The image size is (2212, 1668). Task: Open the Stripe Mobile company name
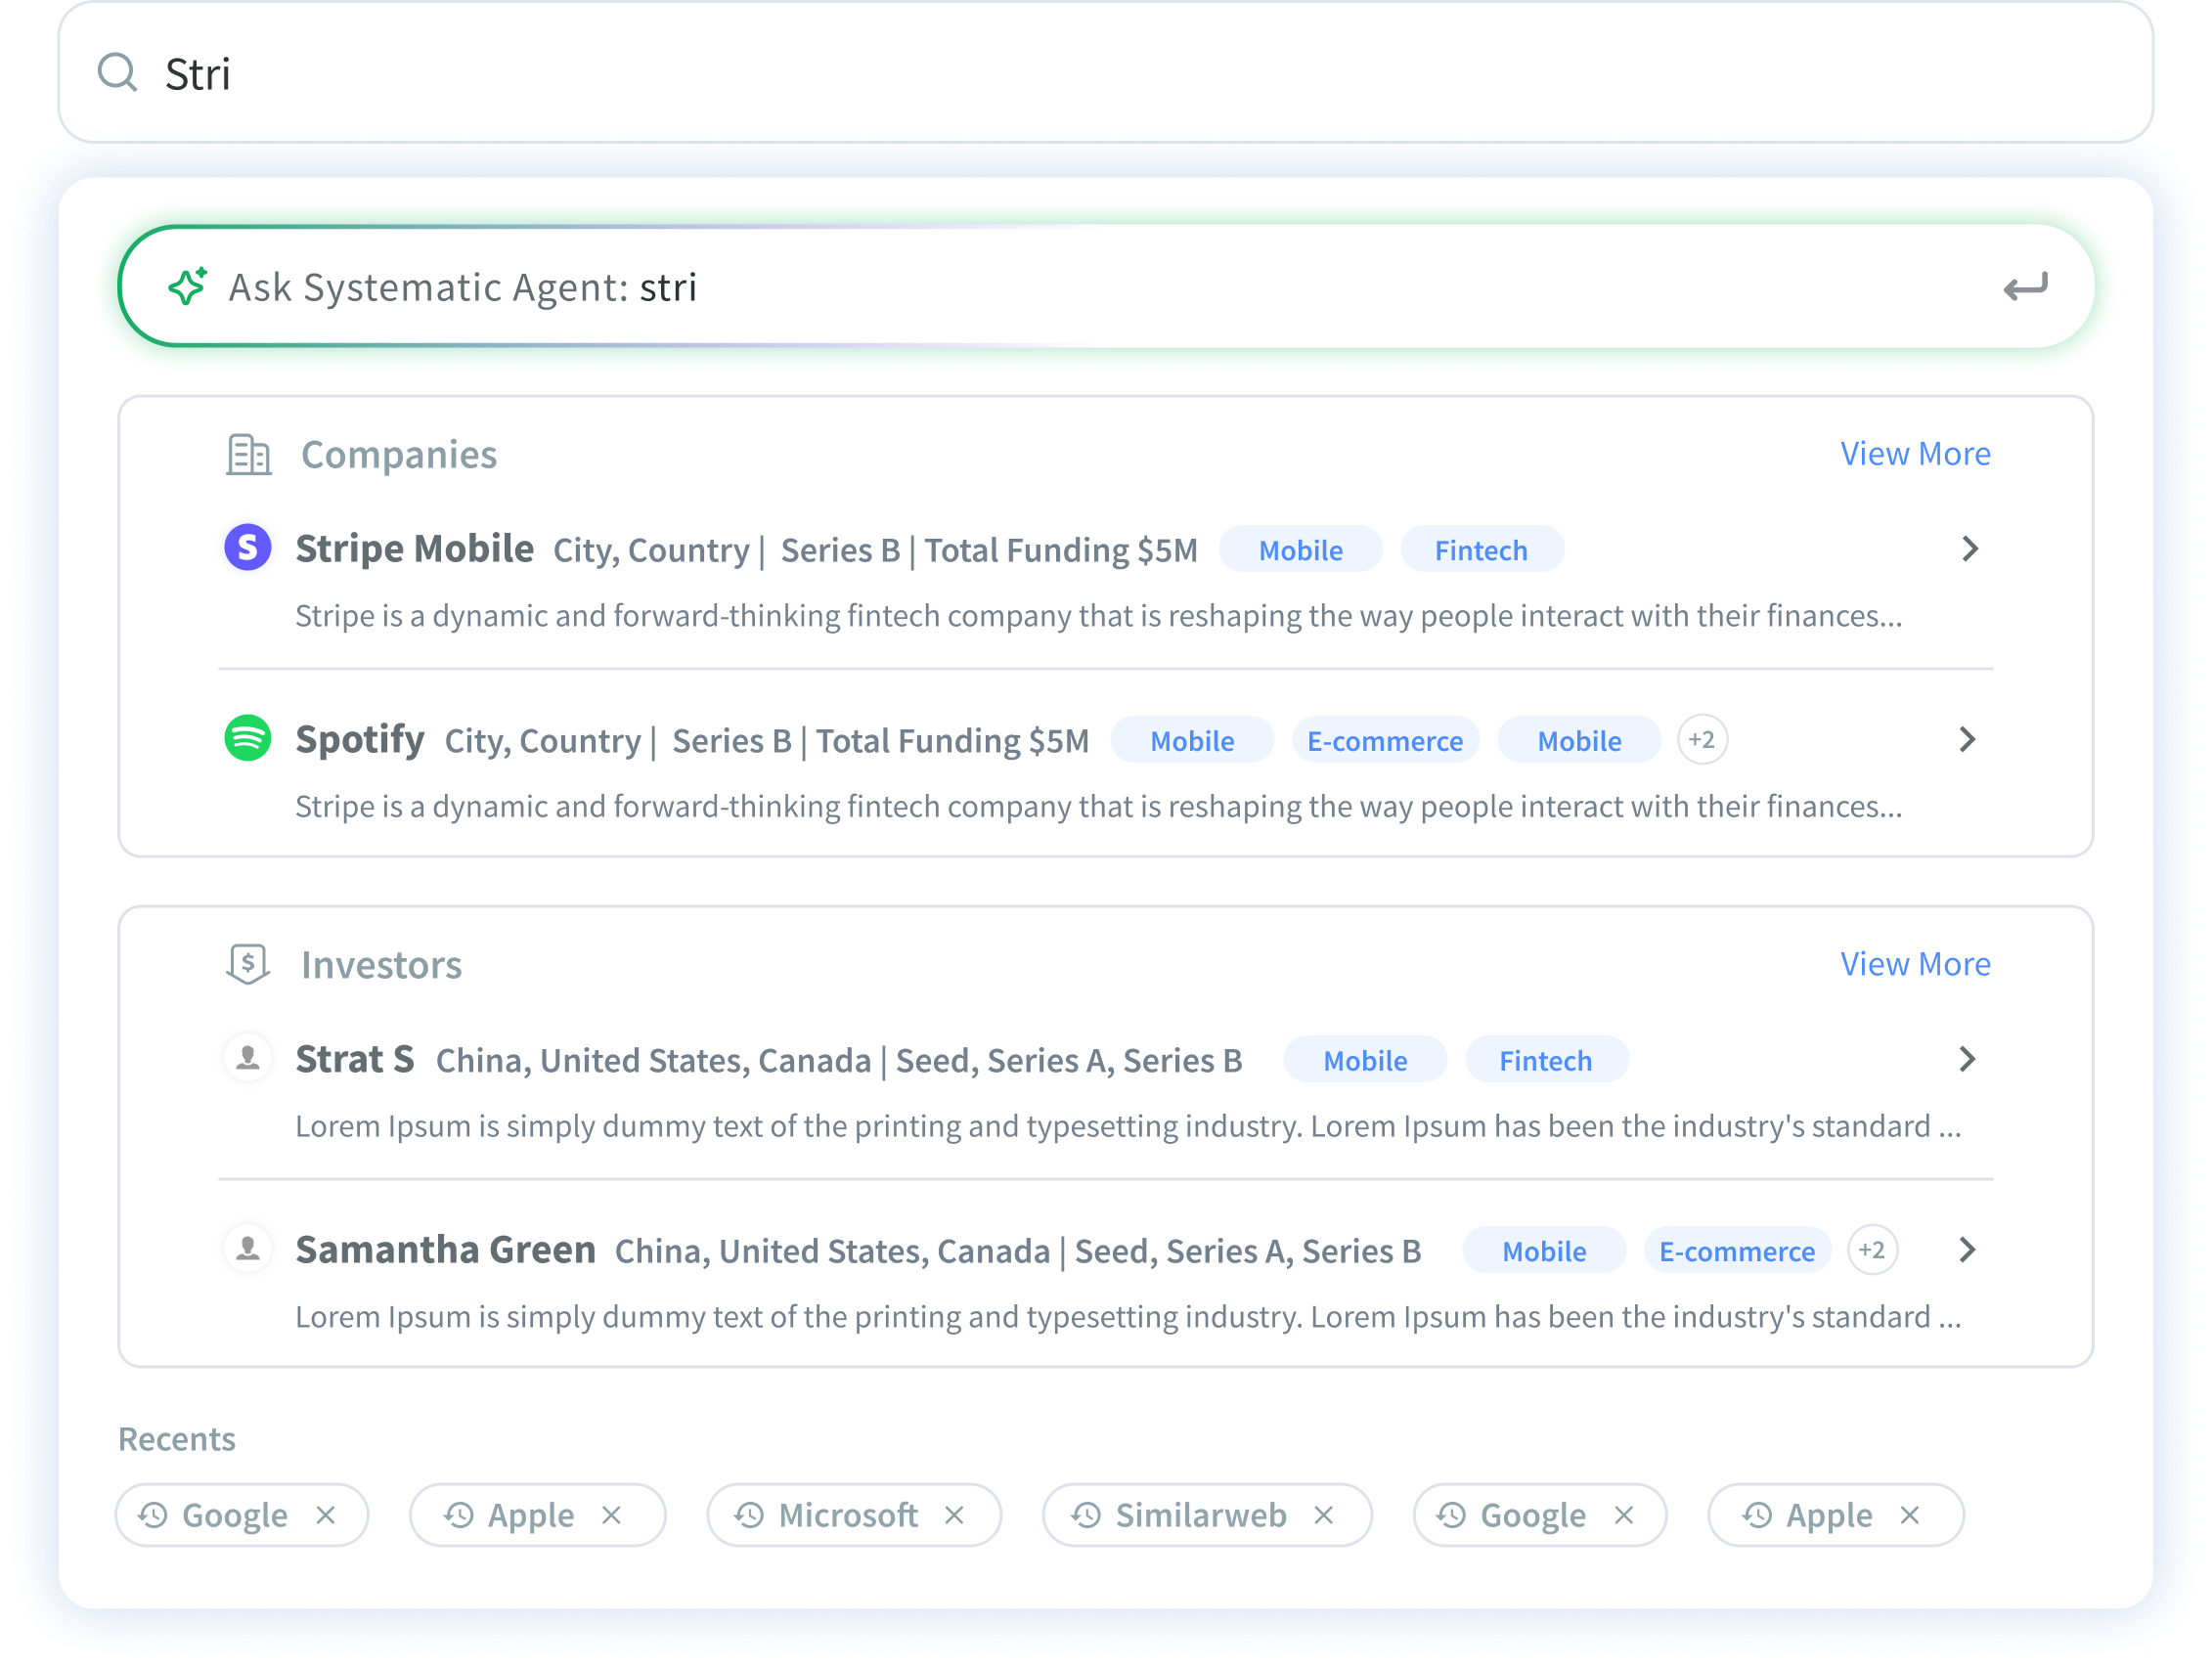coord(414,549)
